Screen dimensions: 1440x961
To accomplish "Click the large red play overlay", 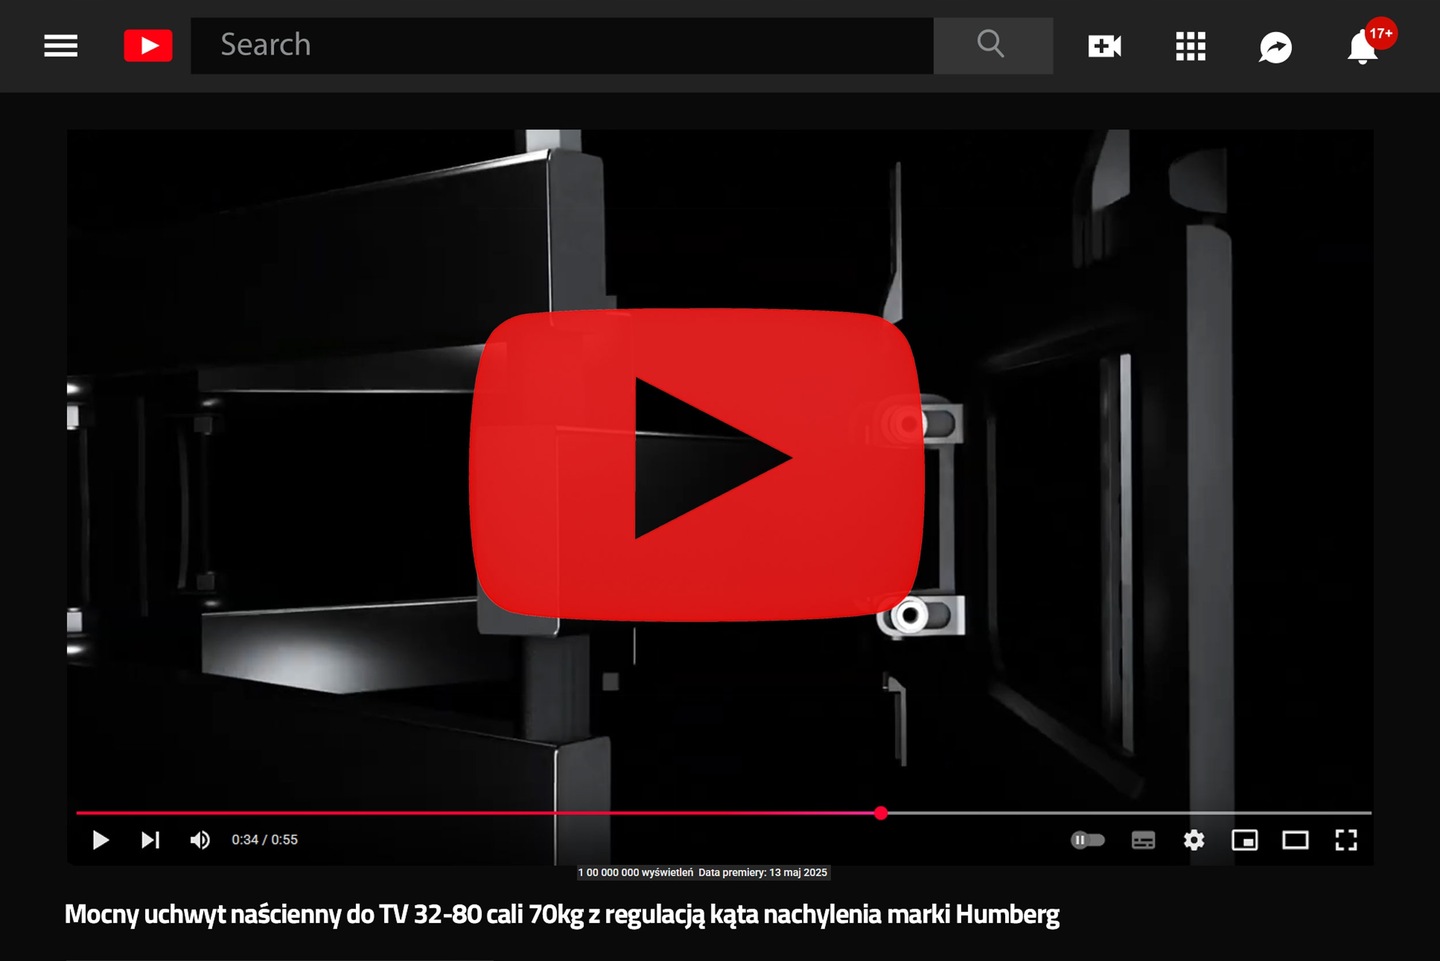I will click(696, 464).
